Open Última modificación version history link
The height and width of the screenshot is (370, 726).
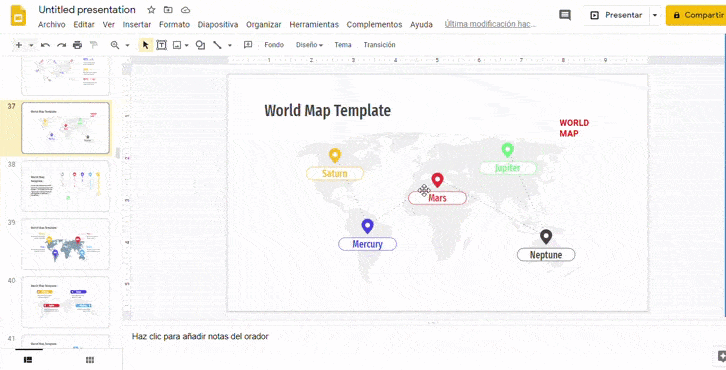[490, 24]
